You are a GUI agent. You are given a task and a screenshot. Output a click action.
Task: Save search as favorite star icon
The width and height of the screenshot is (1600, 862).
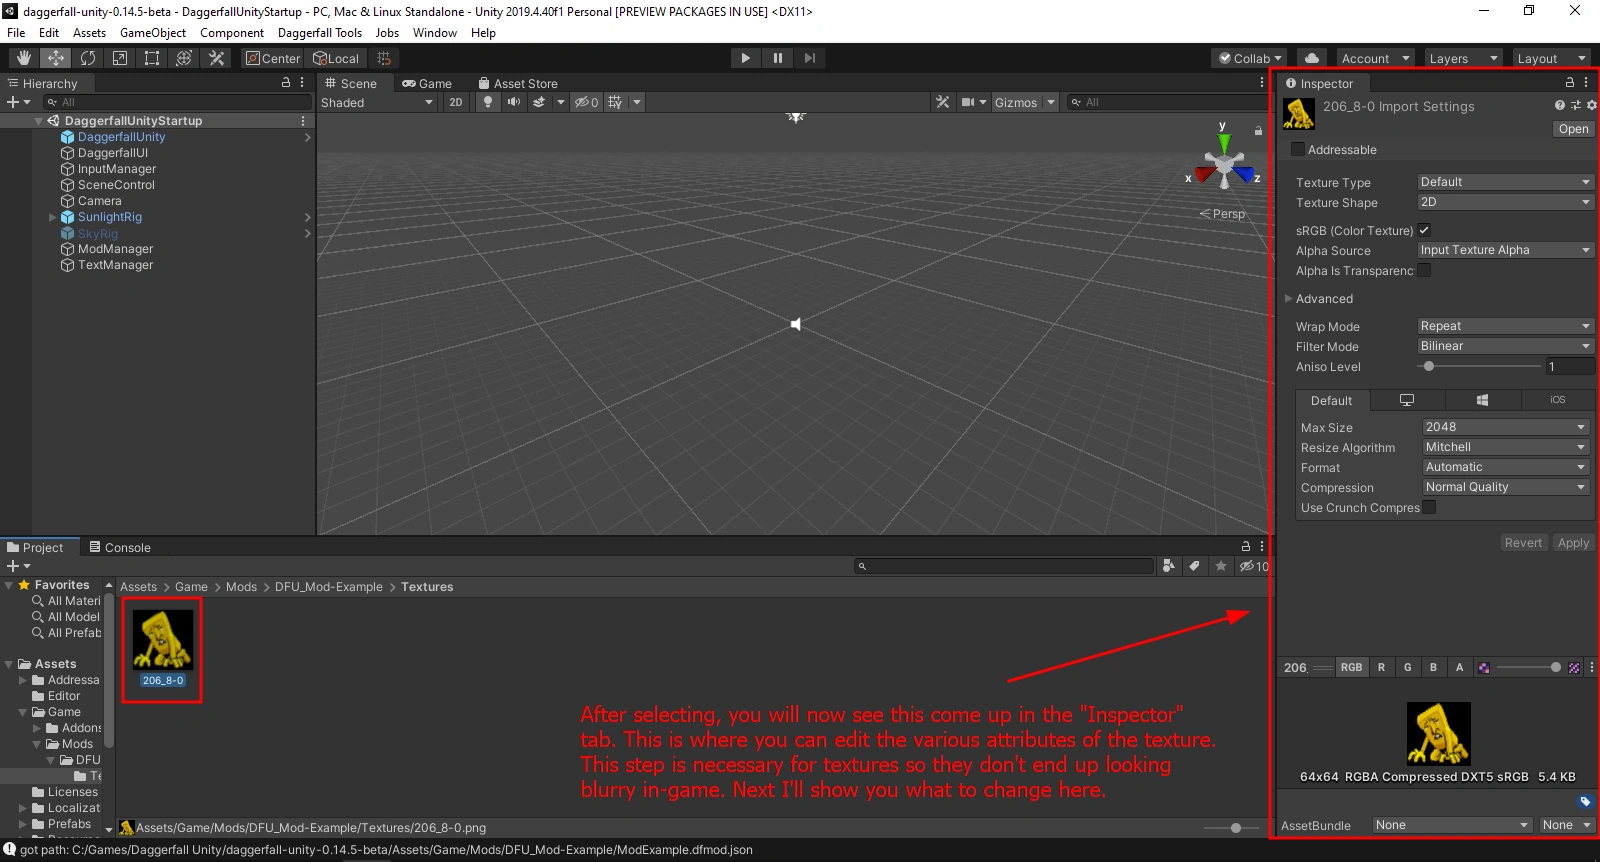1220,566
